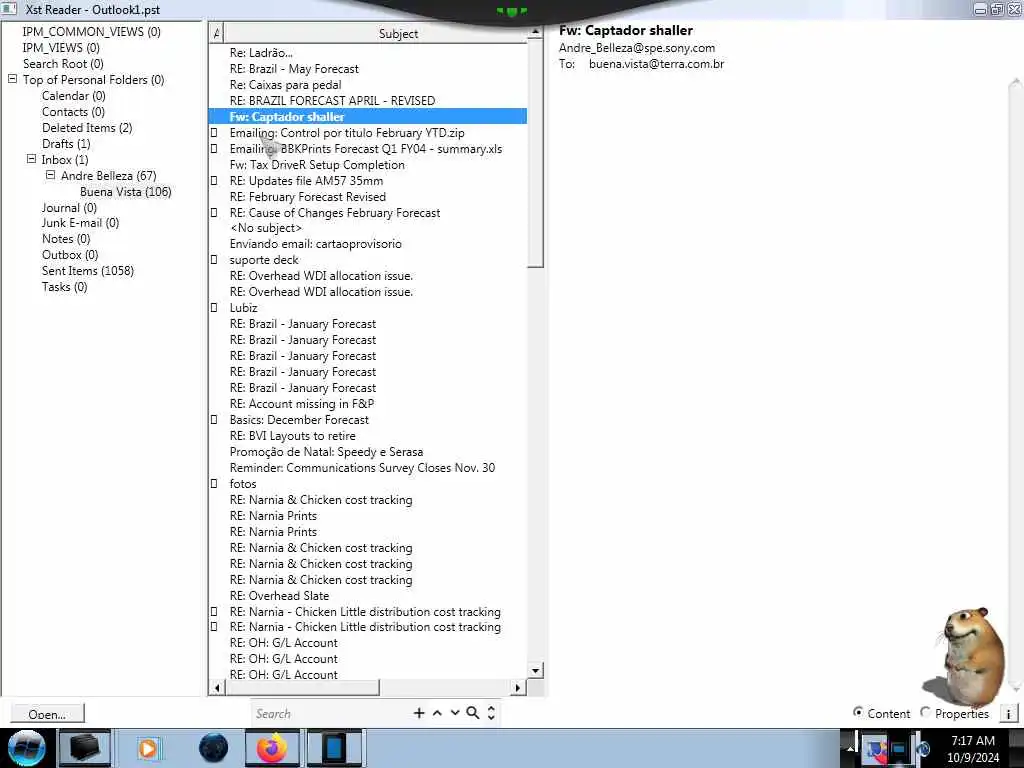Screen dimensions: 1024x768
Task: Collapse the Andre Belleza folder node
Action: (50, 175)
